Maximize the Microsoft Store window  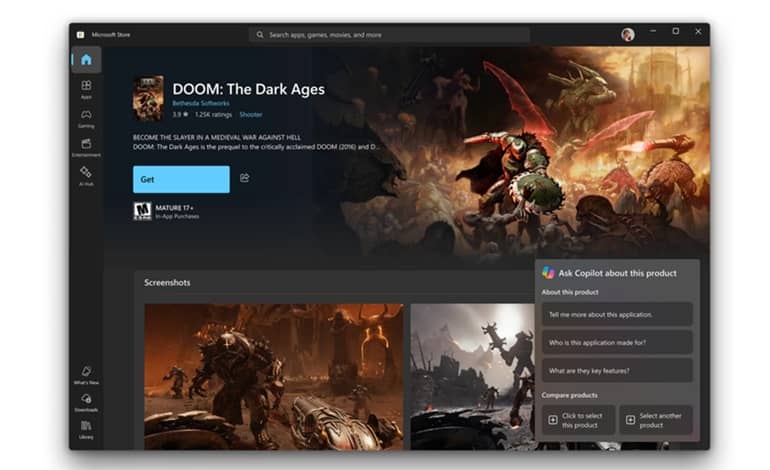(x=676, y=31)
